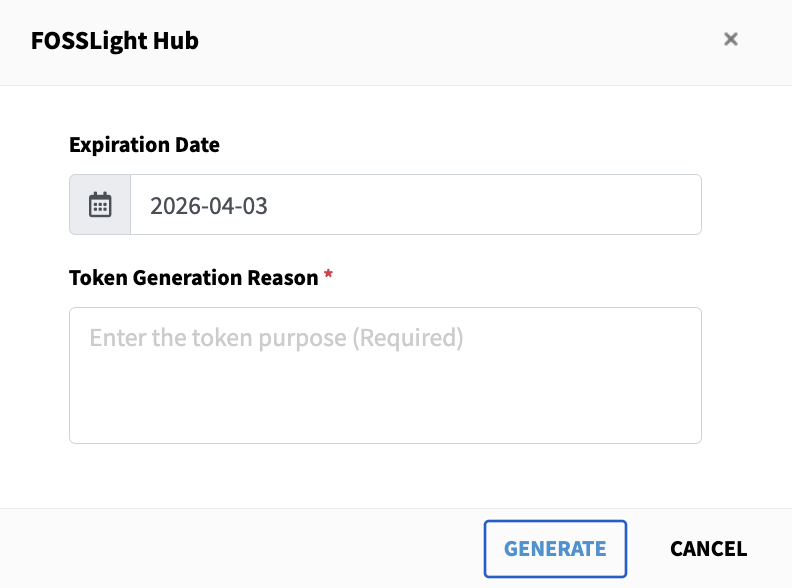Click the 2026-04-03 date value
This screenshot has height=588, width=792.
(209, 206)
